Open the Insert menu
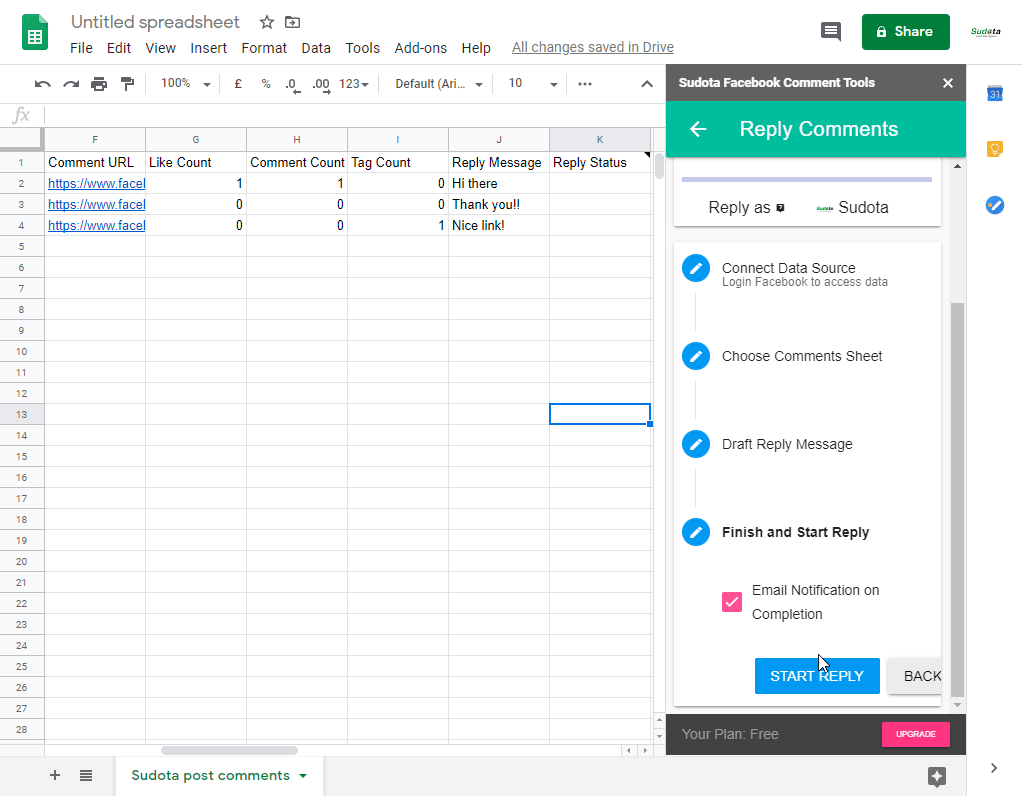Viewport: 1022px width, 796px height. pos(209,48)
